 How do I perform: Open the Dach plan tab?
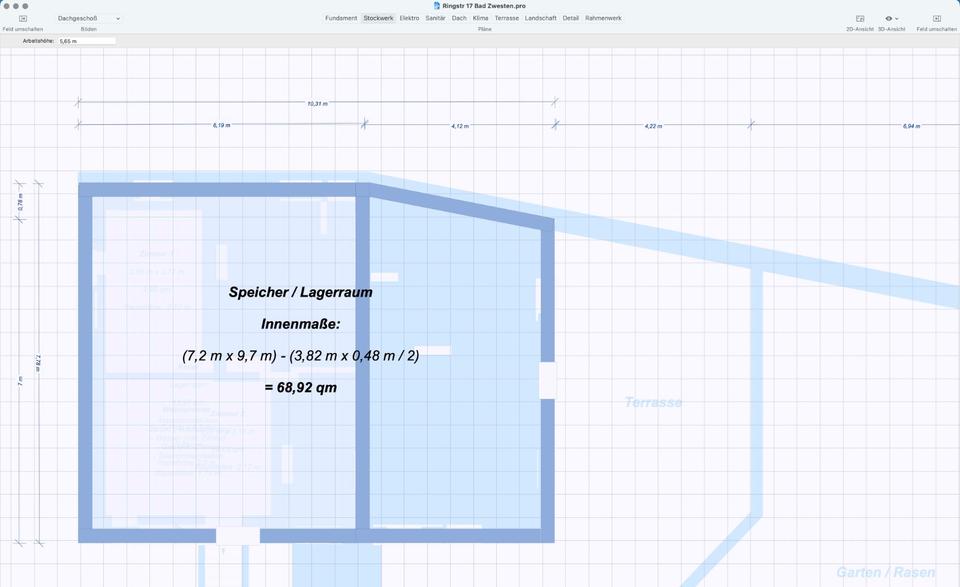459,18
